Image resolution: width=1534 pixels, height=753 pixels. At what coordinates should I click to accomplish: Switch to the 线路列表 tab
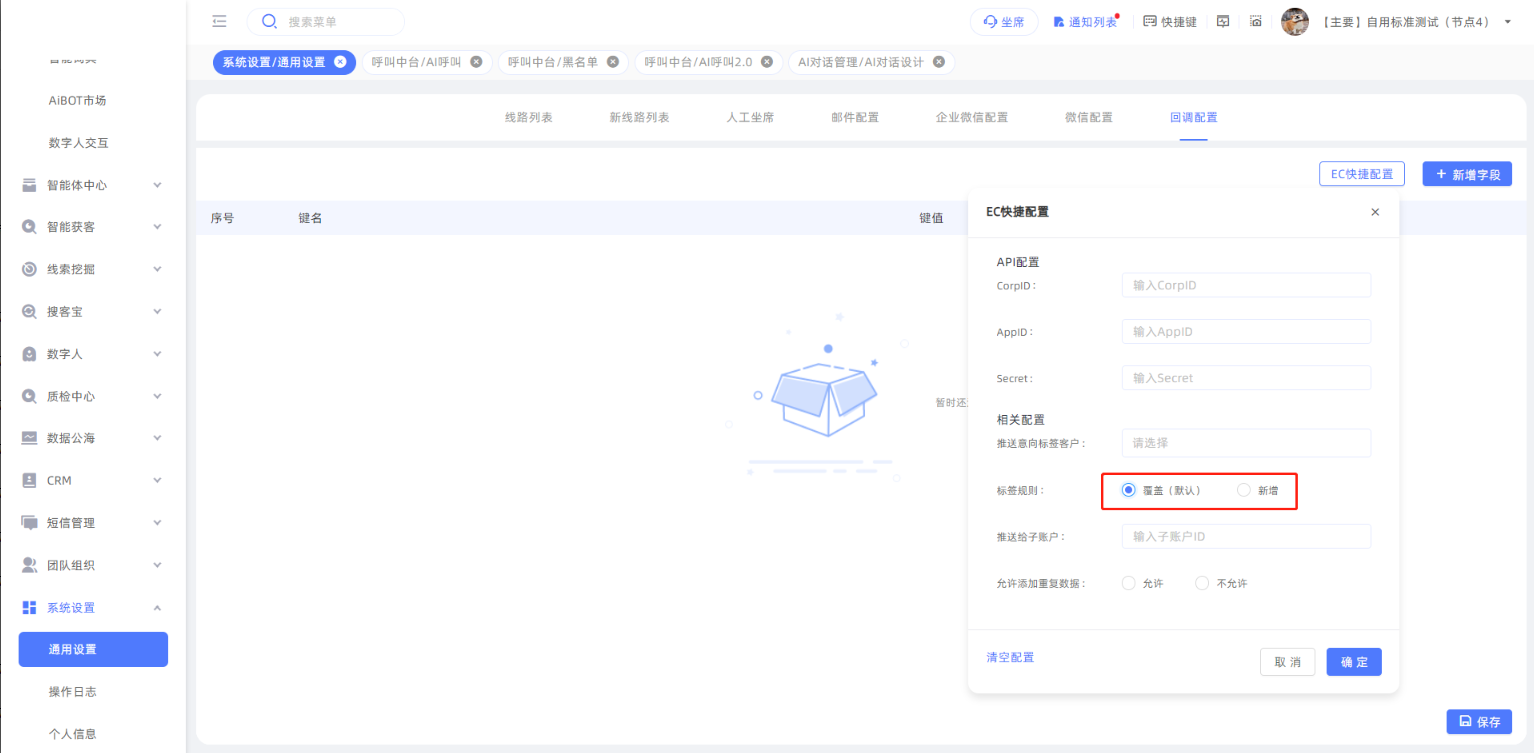point(529,117)
